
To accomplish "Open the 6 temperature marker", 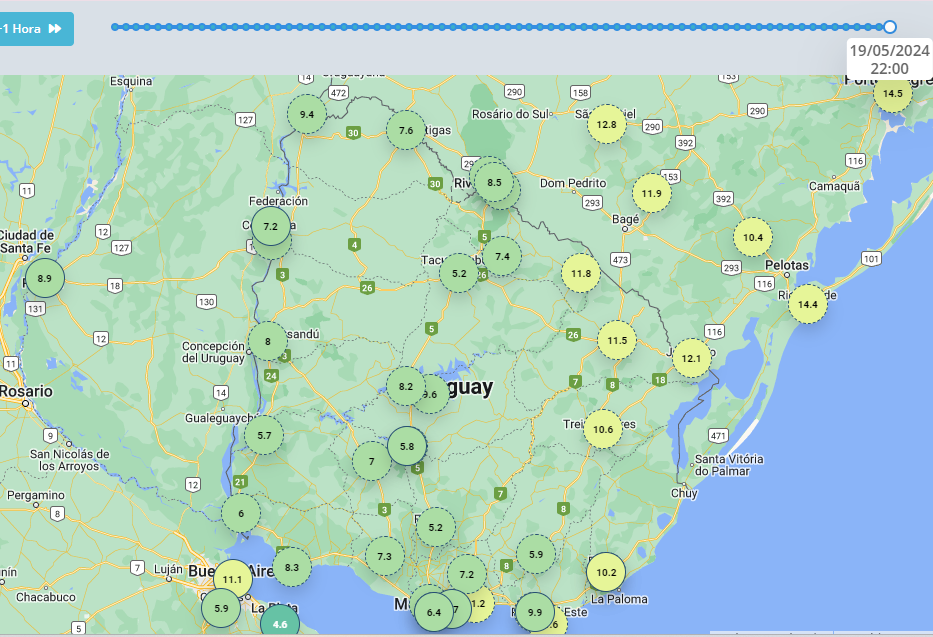I will point(241,513).
